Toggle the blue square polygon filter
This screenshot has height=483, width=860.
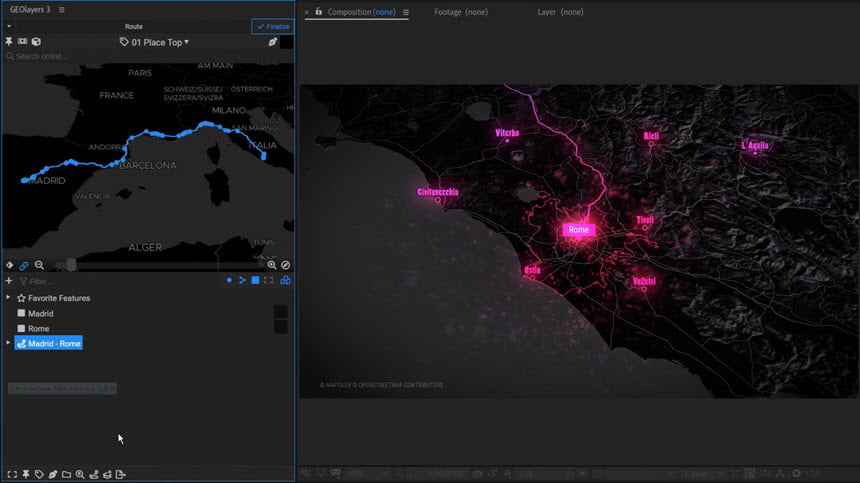point(255,281)
